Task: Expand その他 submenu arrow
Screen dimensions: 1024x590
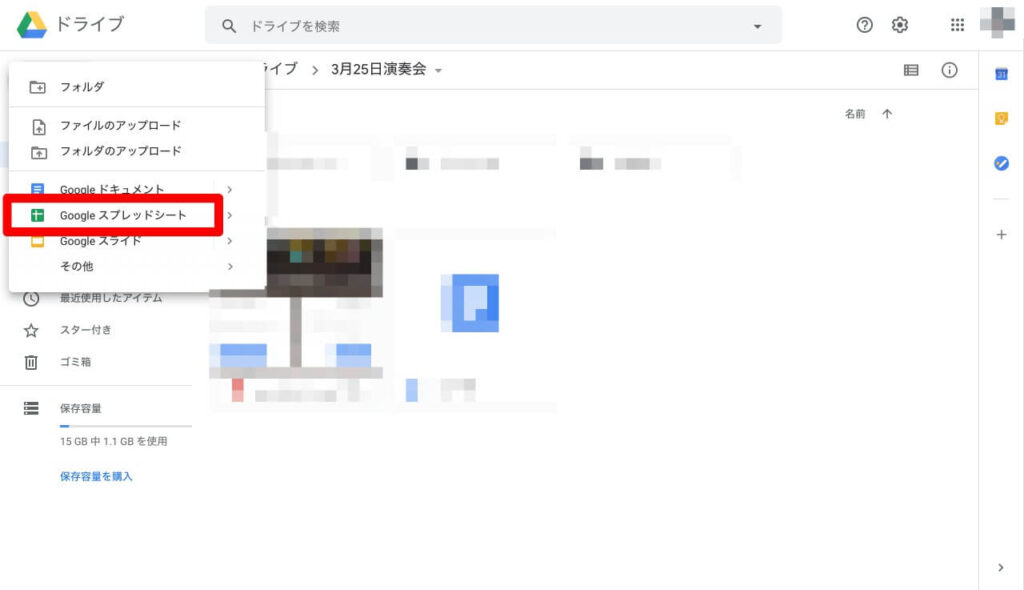Action: 229,267
